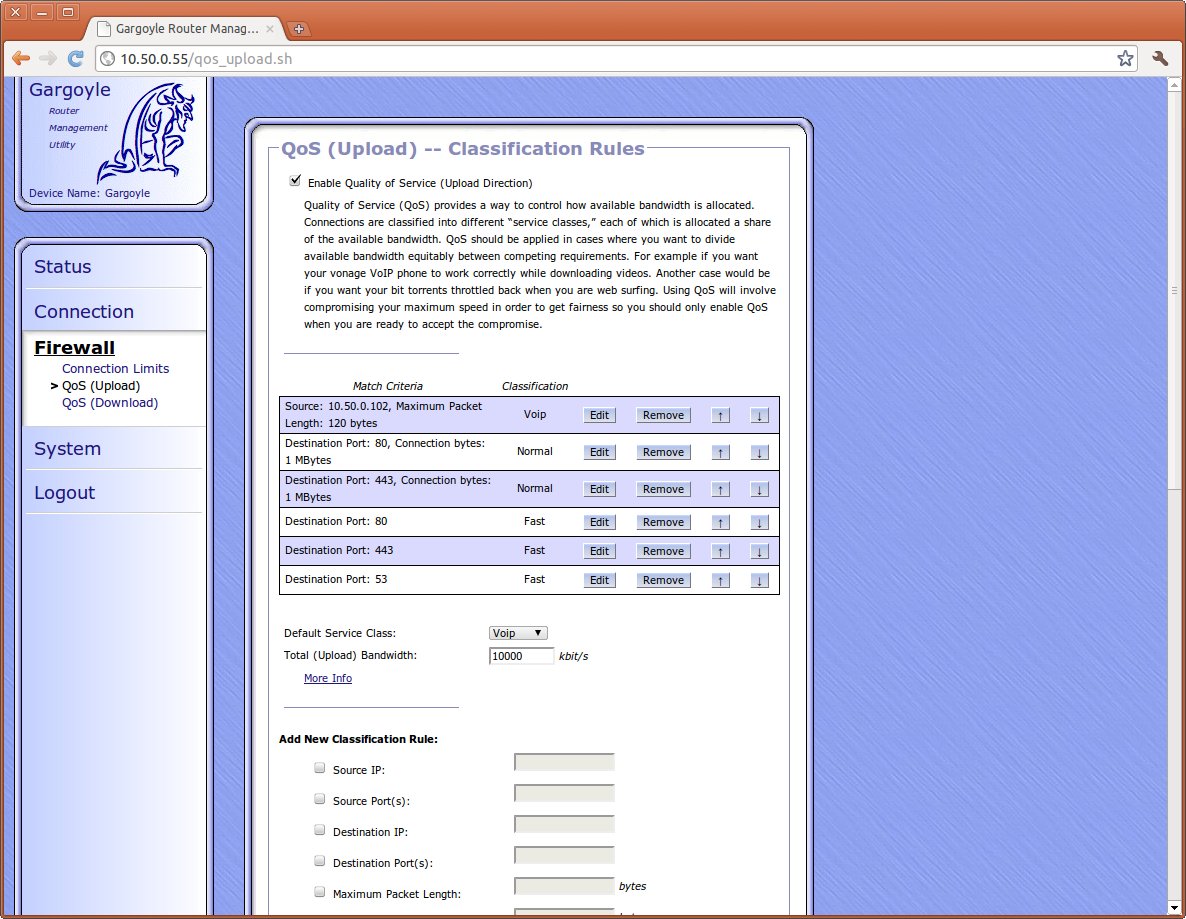Move Voip rule down
Screen dimensions: 1186x919
[x=759, y=415]
